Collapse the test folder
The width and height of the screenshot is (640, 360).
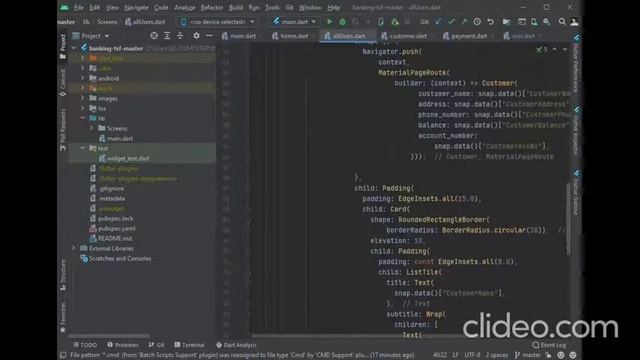82,148
